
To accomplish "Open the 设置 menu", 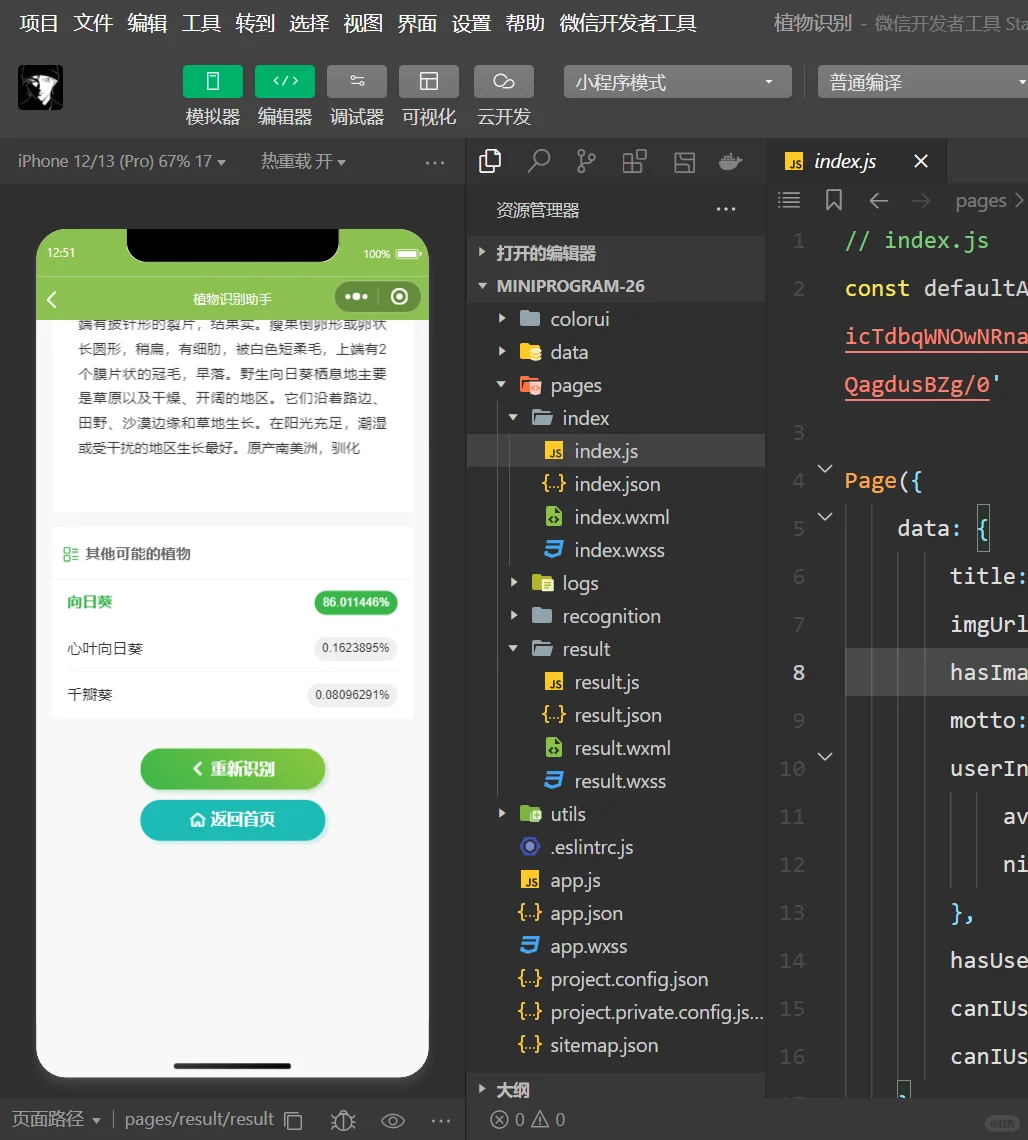I will click(x=471, y=23).
